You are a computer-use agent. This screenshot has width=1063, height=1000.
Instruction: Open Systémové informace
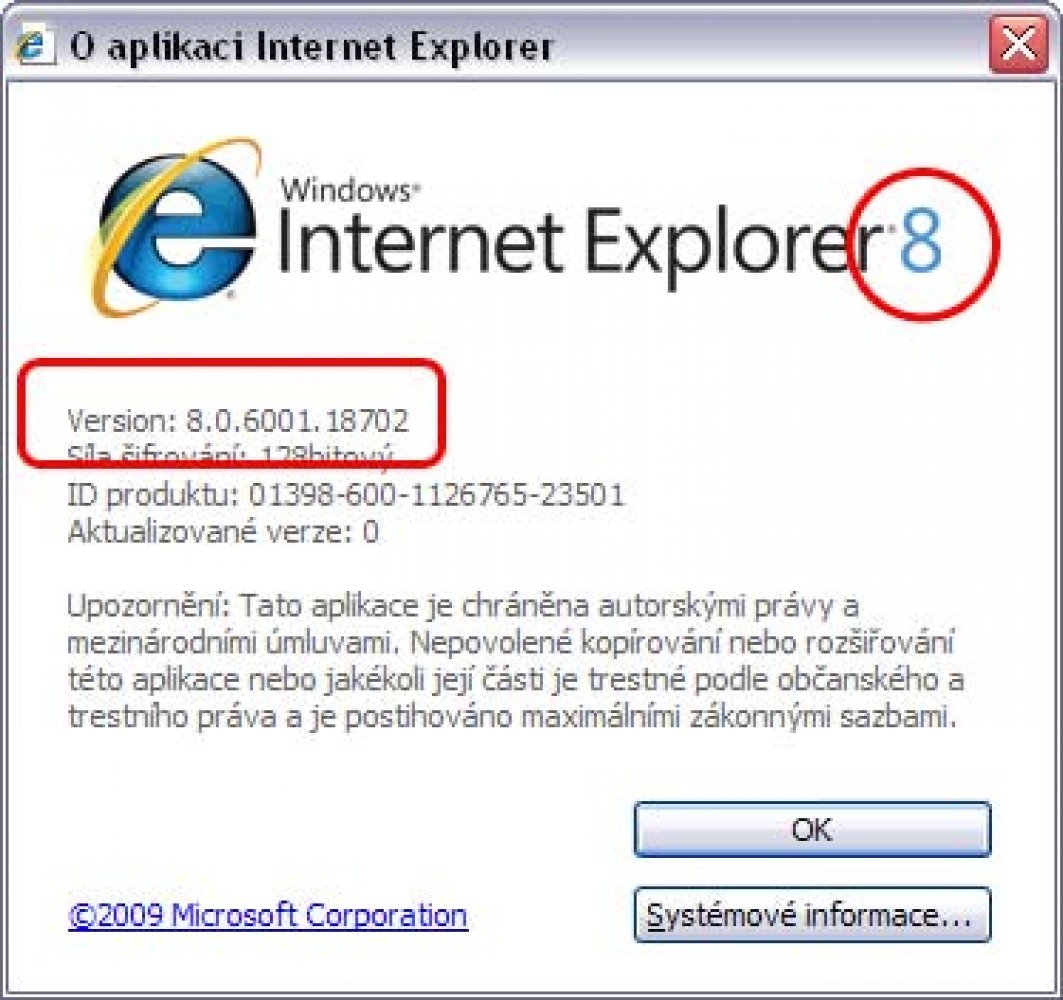point(812,915)
